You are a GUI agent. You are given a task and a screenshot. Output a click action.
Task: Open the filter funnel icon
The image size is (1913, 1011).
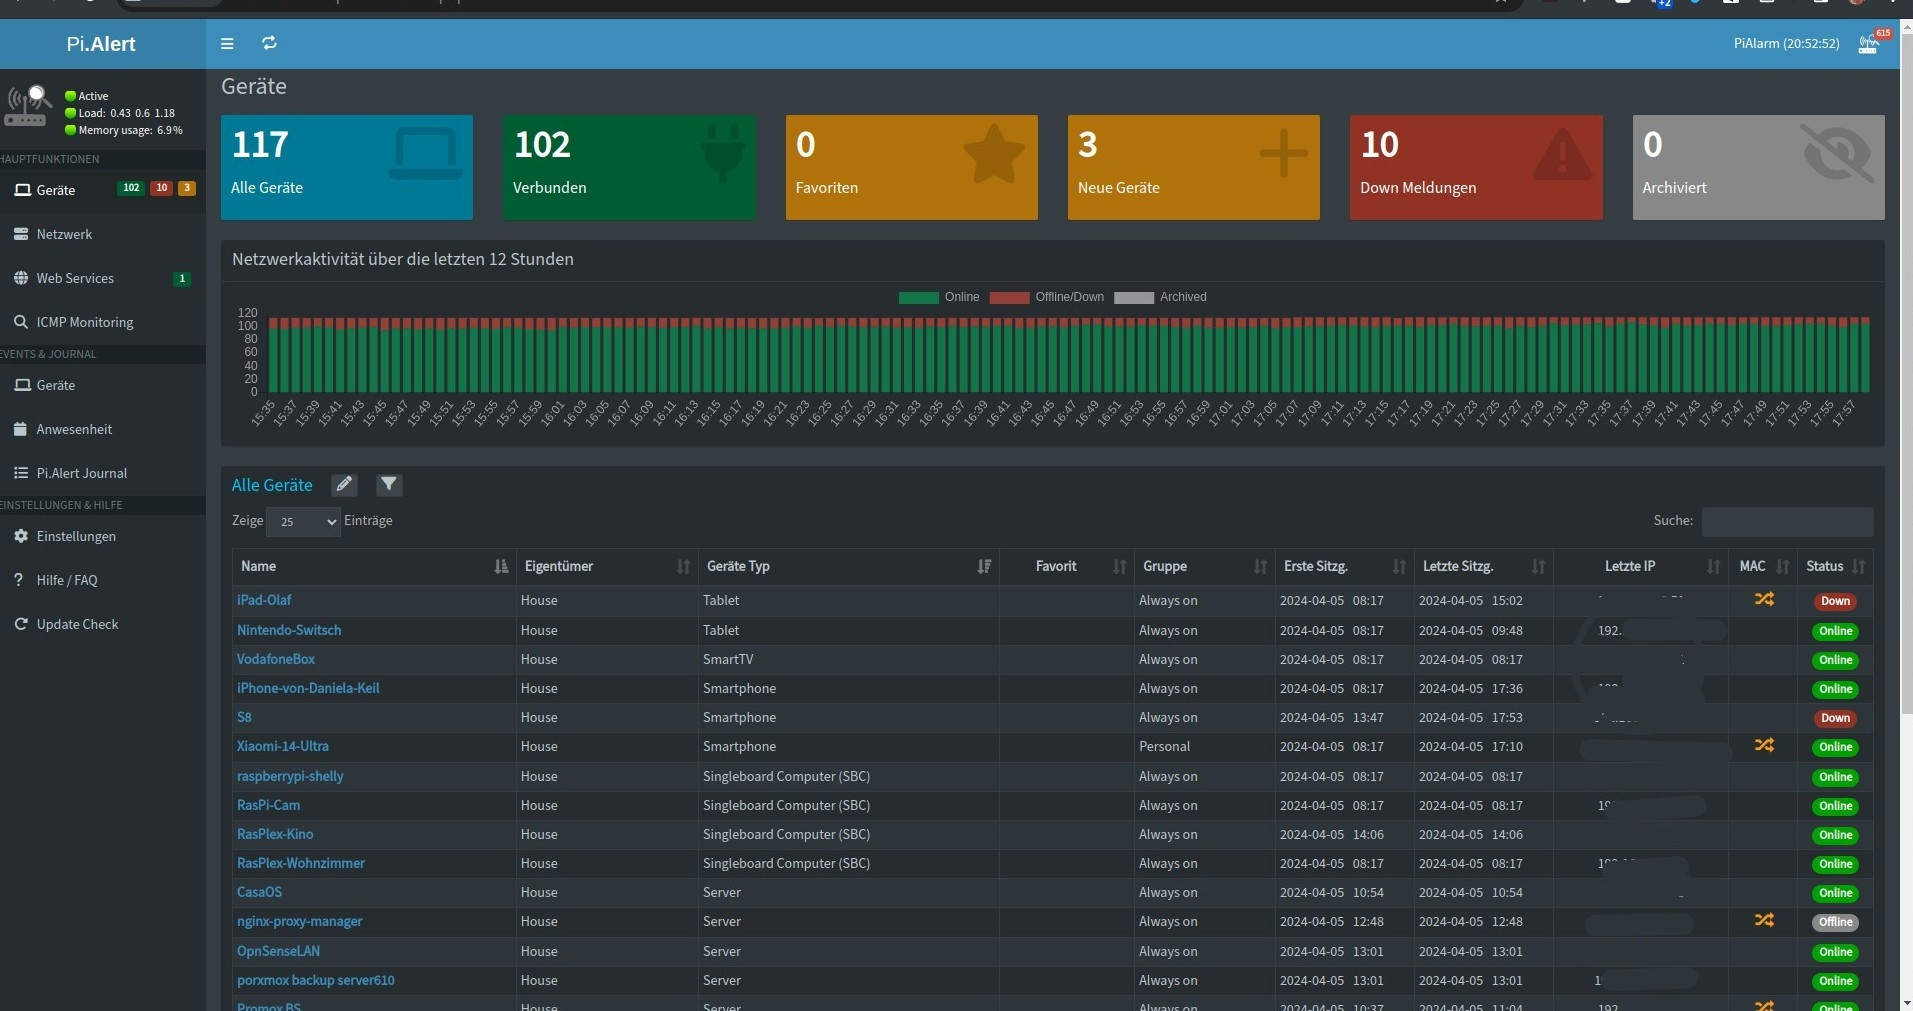(x=389, y=485)
